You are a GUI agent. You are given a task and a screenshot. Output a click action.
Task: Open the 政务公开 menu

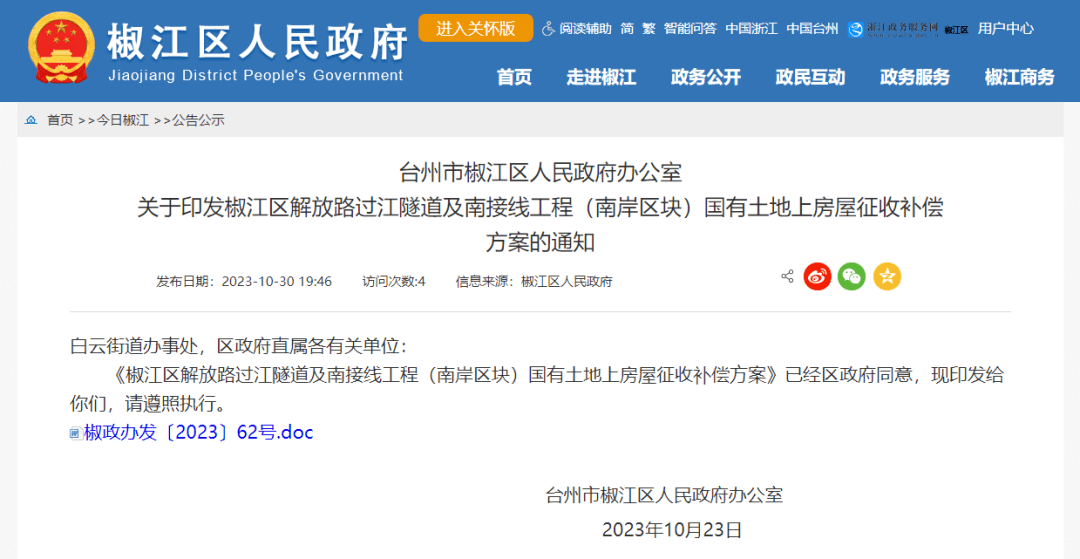pyautogui.click(x=706, y=78)
